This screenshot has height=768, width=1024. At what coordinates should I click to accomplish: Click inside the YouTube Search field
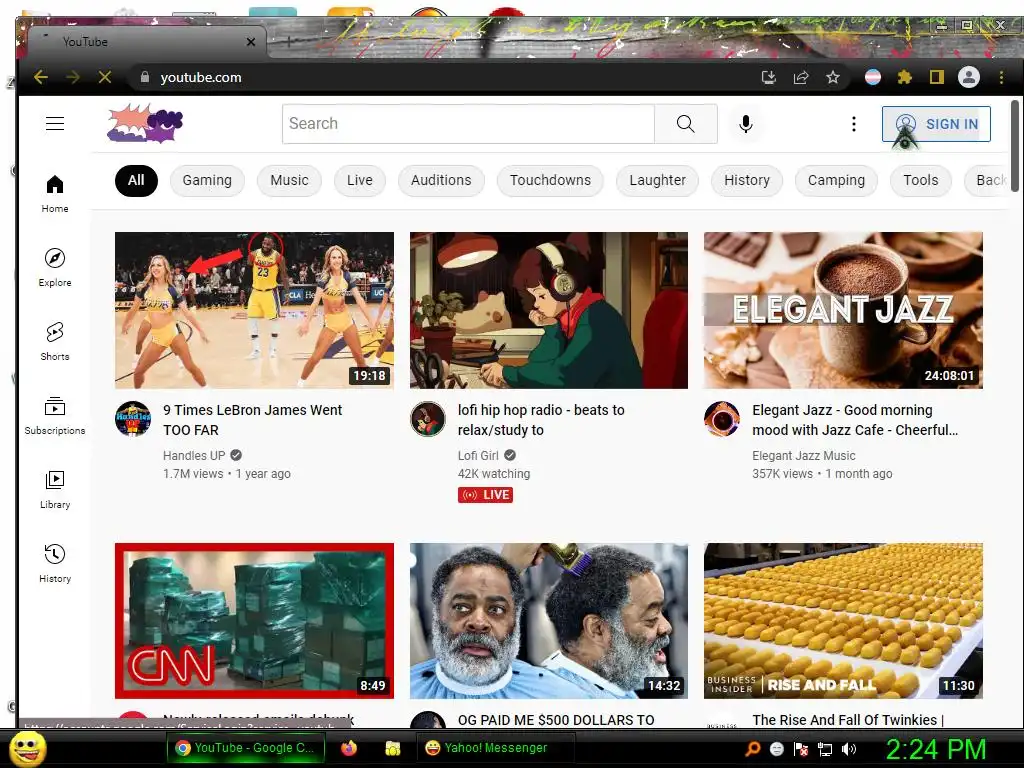tap(468, 123)
